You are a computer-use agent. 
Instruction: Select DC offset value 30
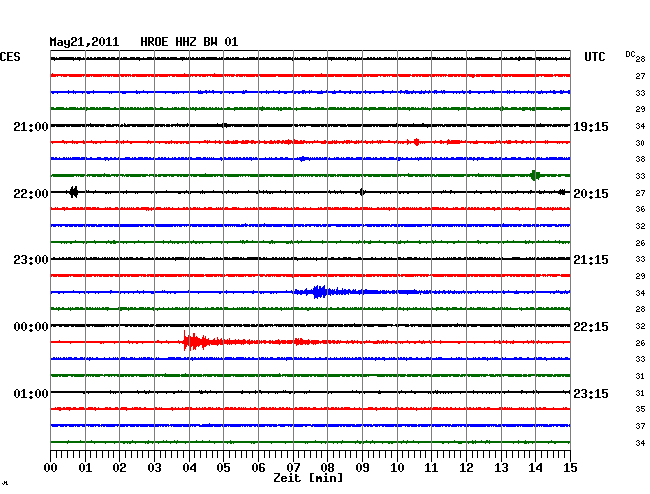coord(640,143)
